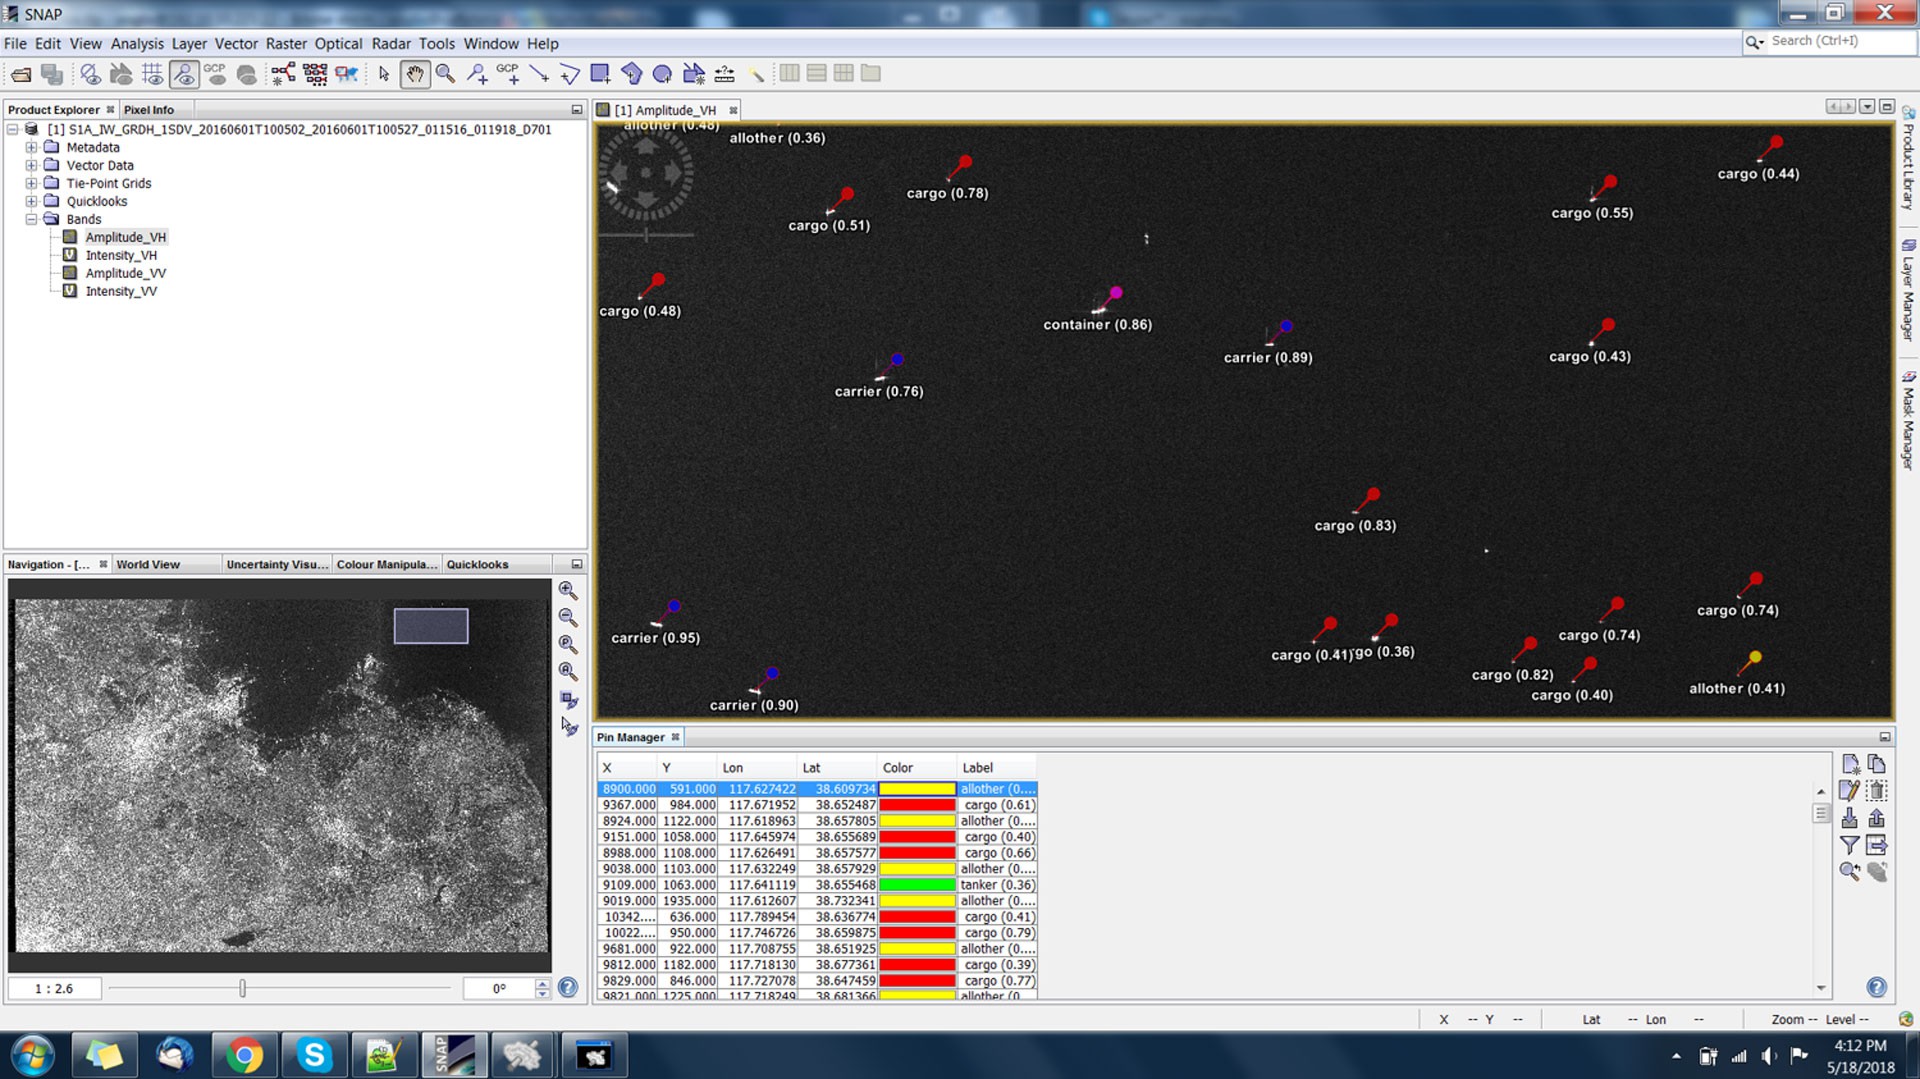Expand the Quicklooks folder node
Image resolution: width=1920 pixels, height=1079 pixels.
pyautogui.click(x=31, y=202)
